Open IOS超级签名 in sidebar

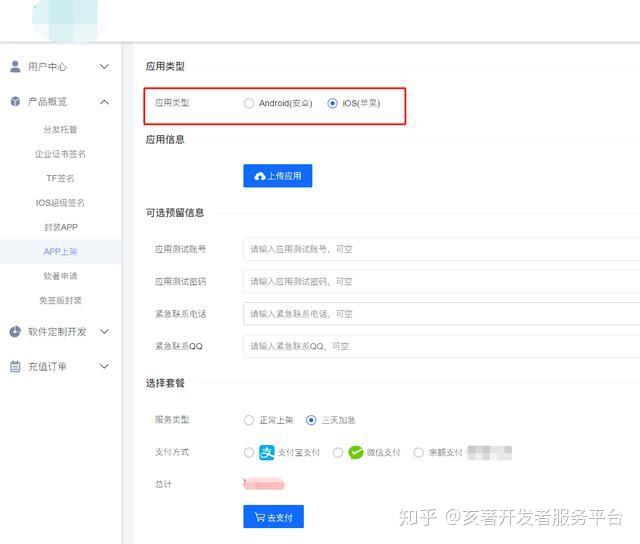pyautogui.click(x=60, y=203)
